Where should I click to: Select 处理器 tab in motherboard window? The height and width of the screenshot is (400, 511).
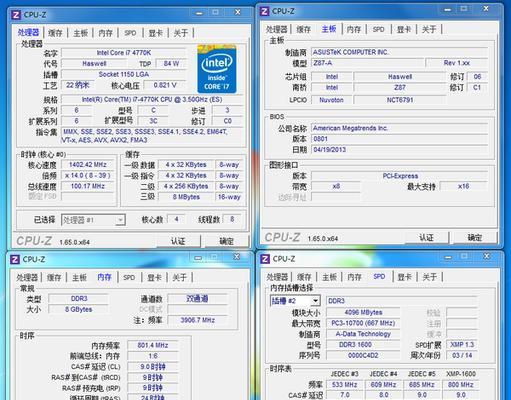pos(276,29)
